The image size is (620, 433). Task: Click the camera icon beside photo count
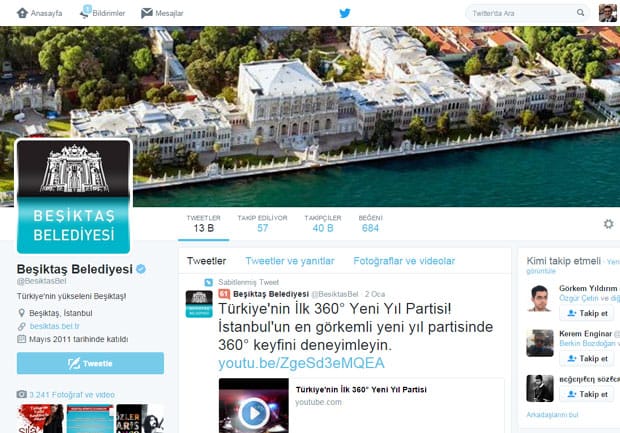(x=21, y=394)
